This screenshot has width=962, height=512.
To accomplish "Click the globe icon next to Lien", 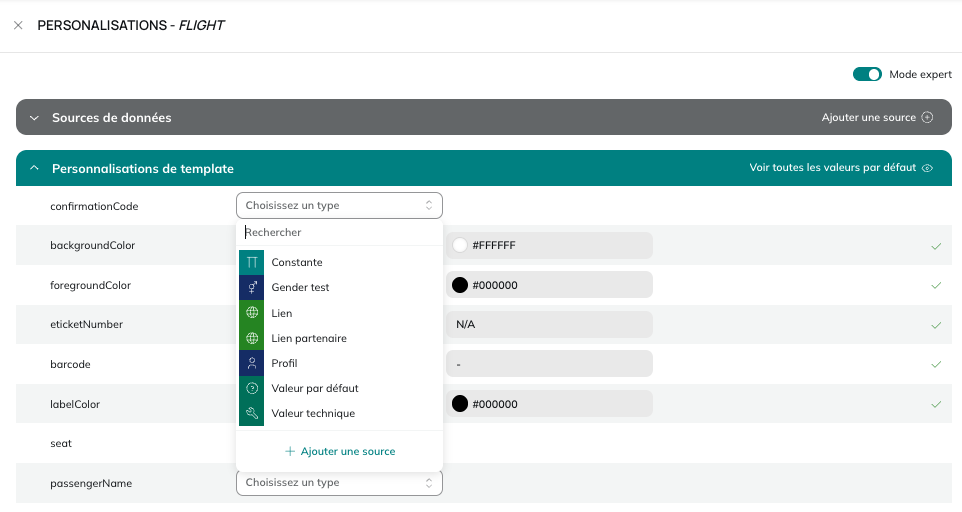I will [252, 313].
